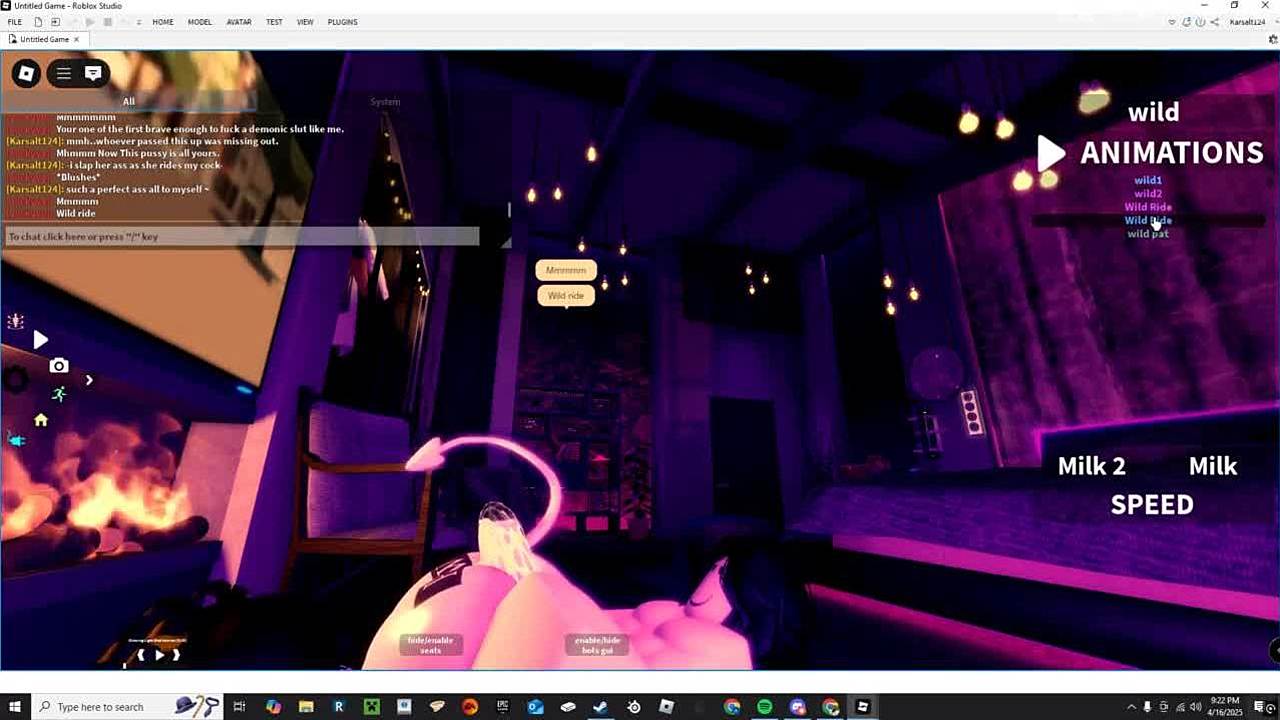Click the chat message input field
This screenshot has height=720, width=1280.
click(x=240, y=237)
